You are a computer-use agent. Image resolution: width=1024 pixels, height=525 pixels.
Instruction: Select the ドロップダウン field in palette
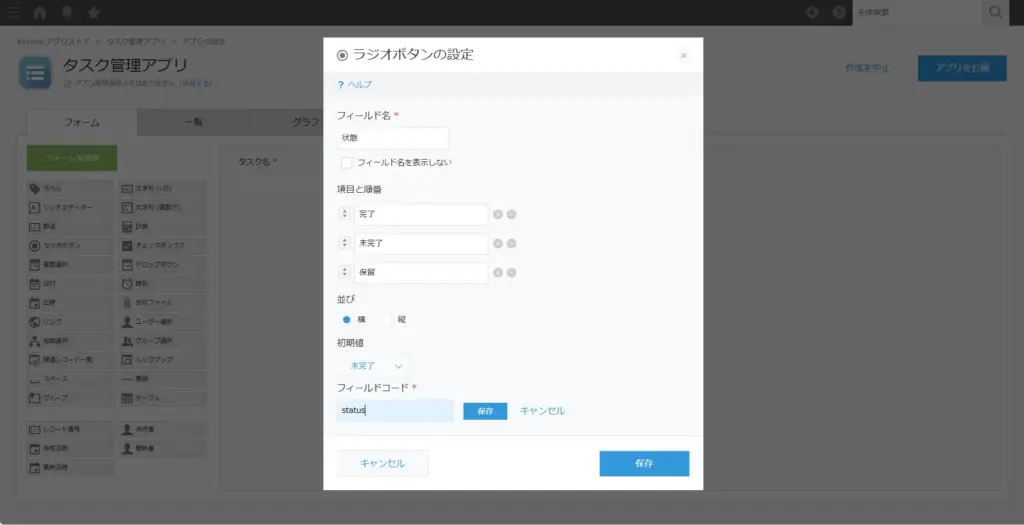tap(163, 264)
